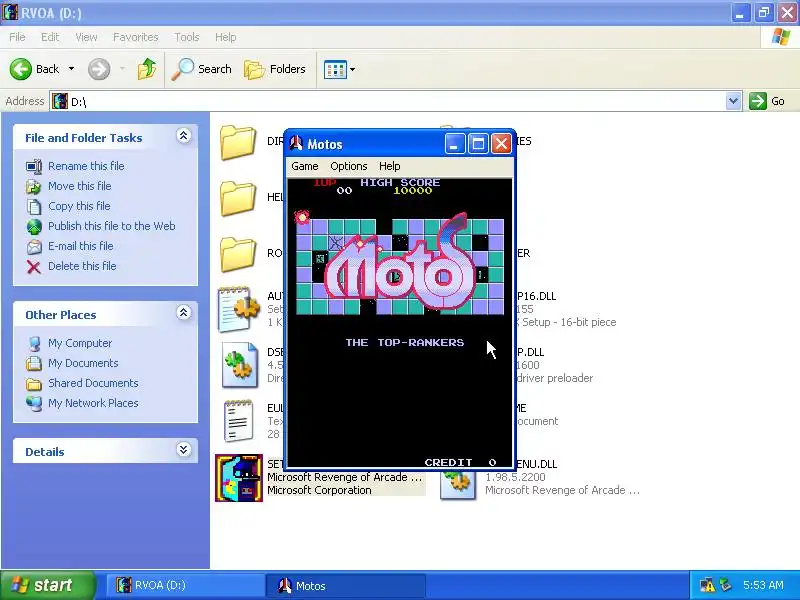Expand the Details panel

[184, 449]
